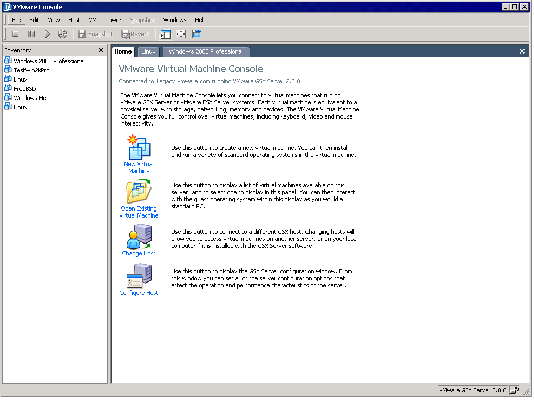The height and width of the screenshot is (400, 534).
Task: Toggle the inventory sidebar toolbar icon
Action: 166,34
